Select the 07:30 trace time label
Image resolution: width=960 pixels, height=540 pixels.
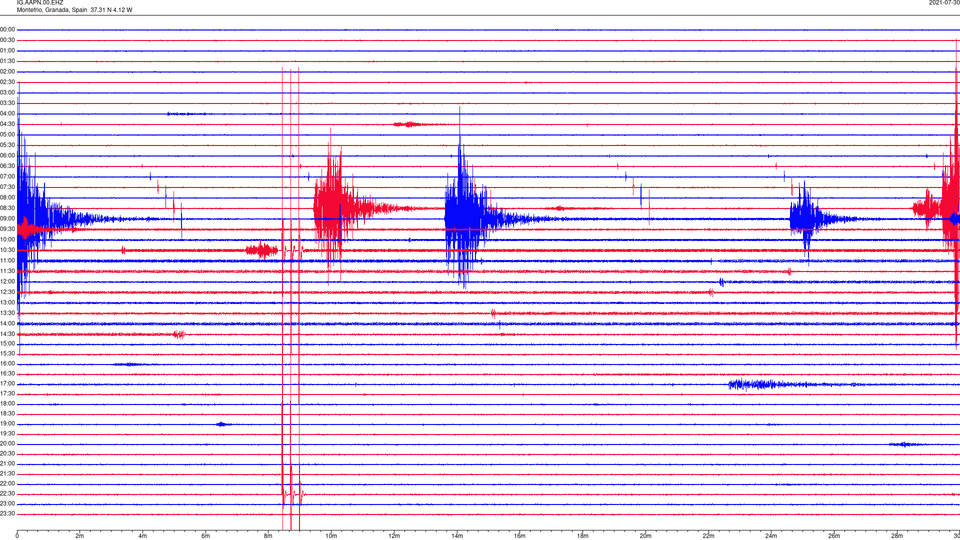[x=7, y=187]
